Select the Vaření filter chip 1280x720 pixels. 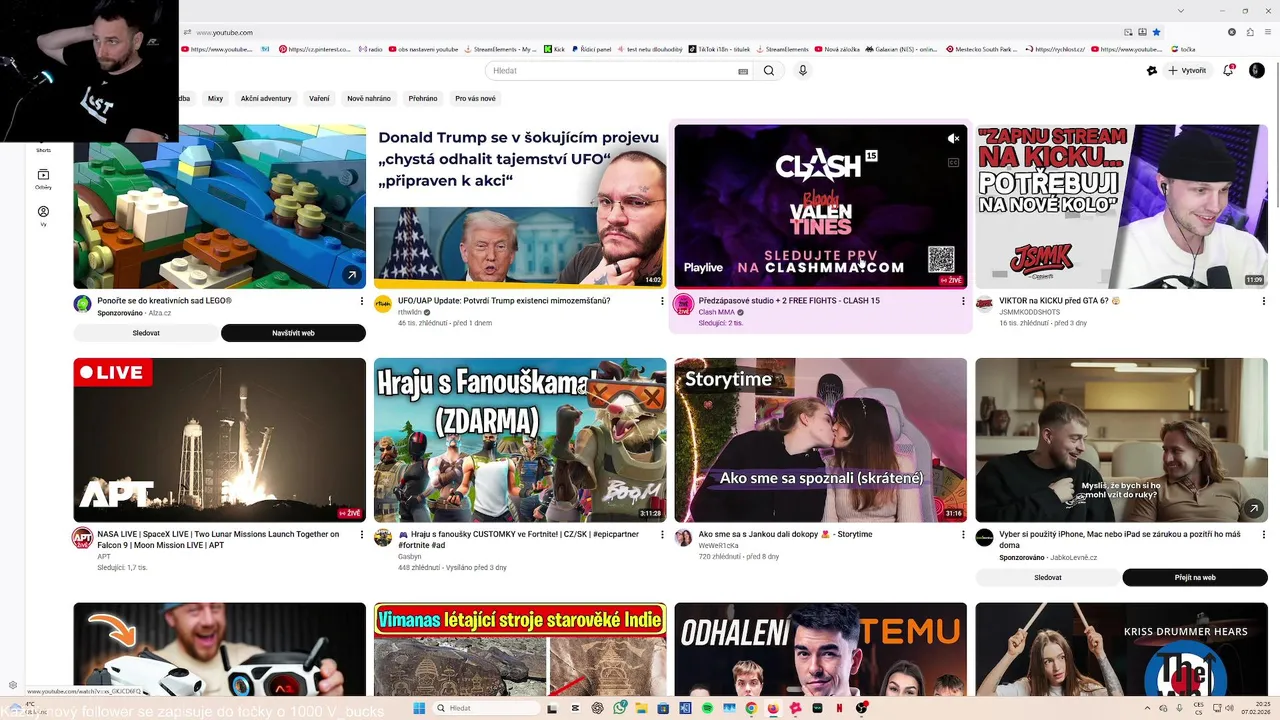tap(319, 99)
